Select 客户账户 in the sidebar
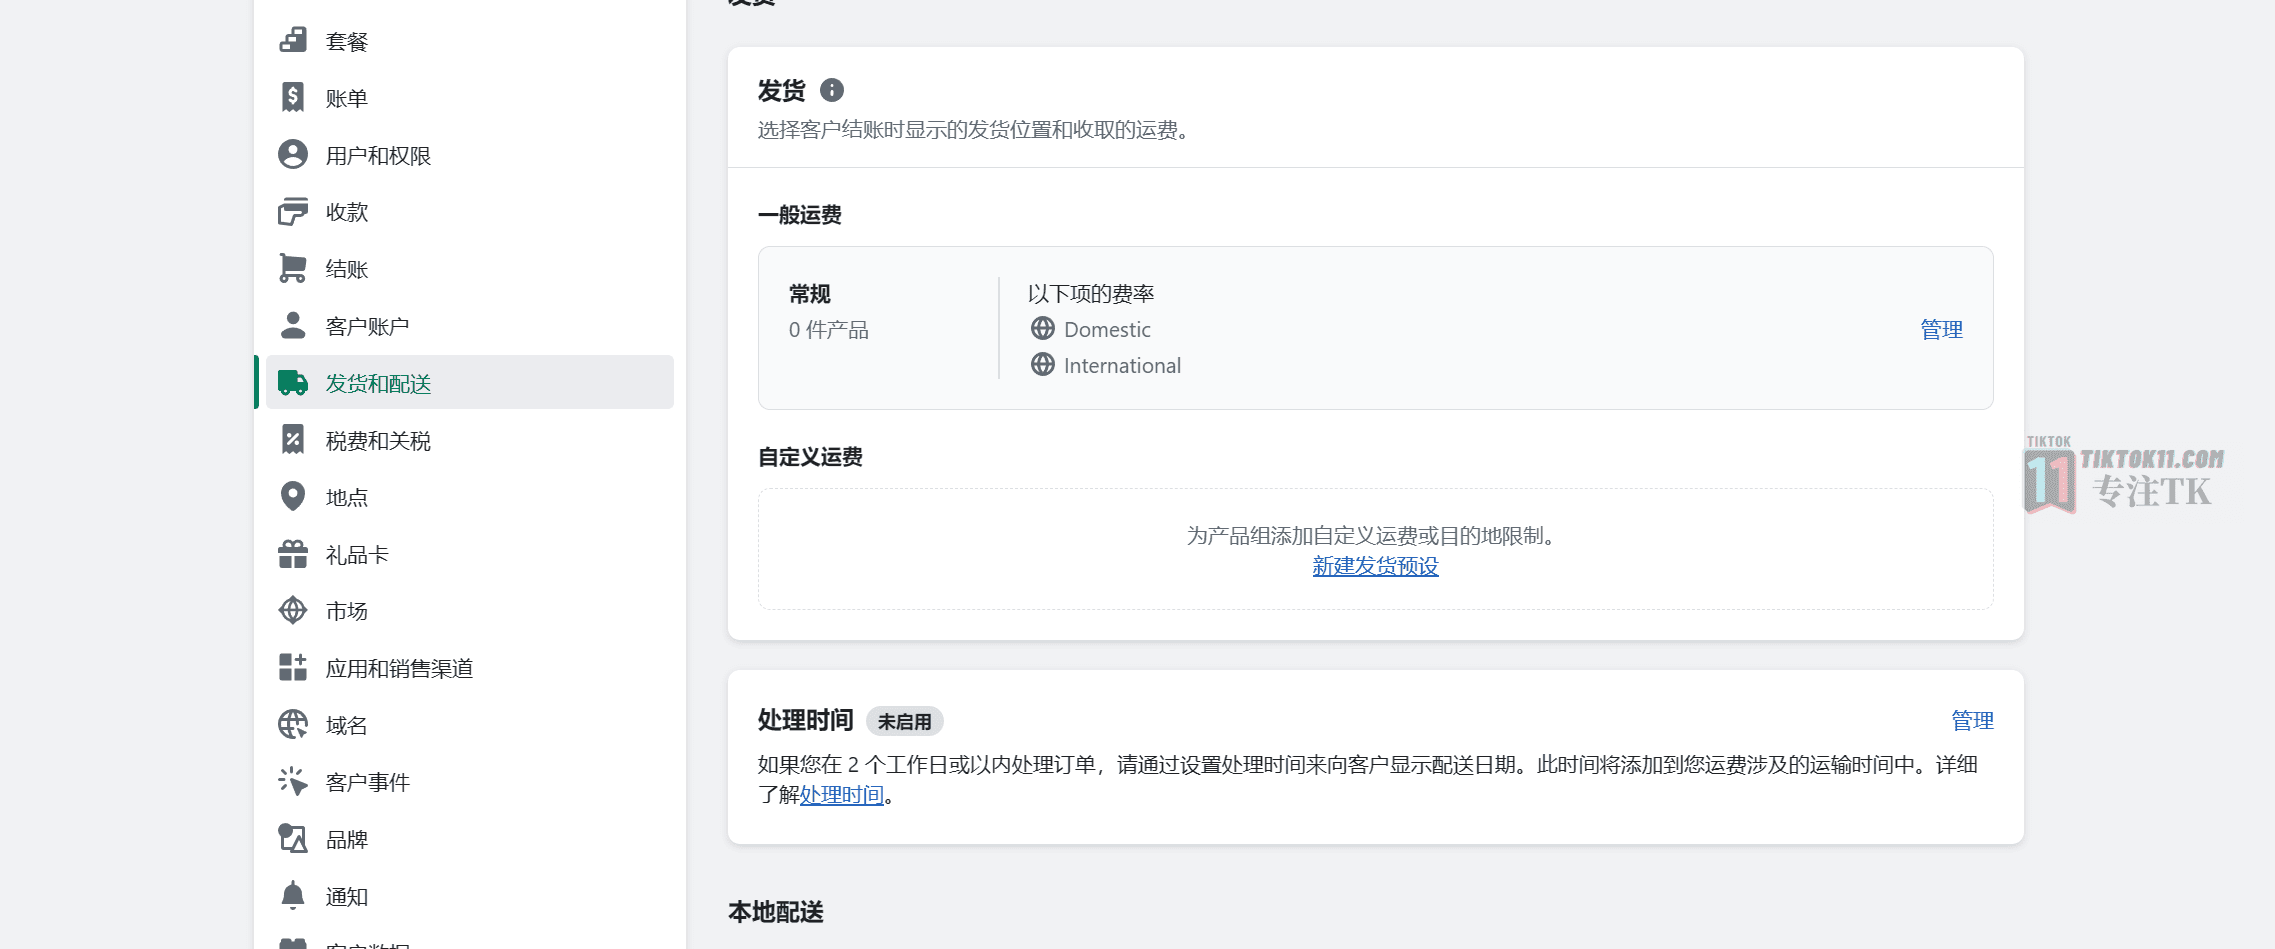This screenshot has height=949, width=2275. coord(470,326)
